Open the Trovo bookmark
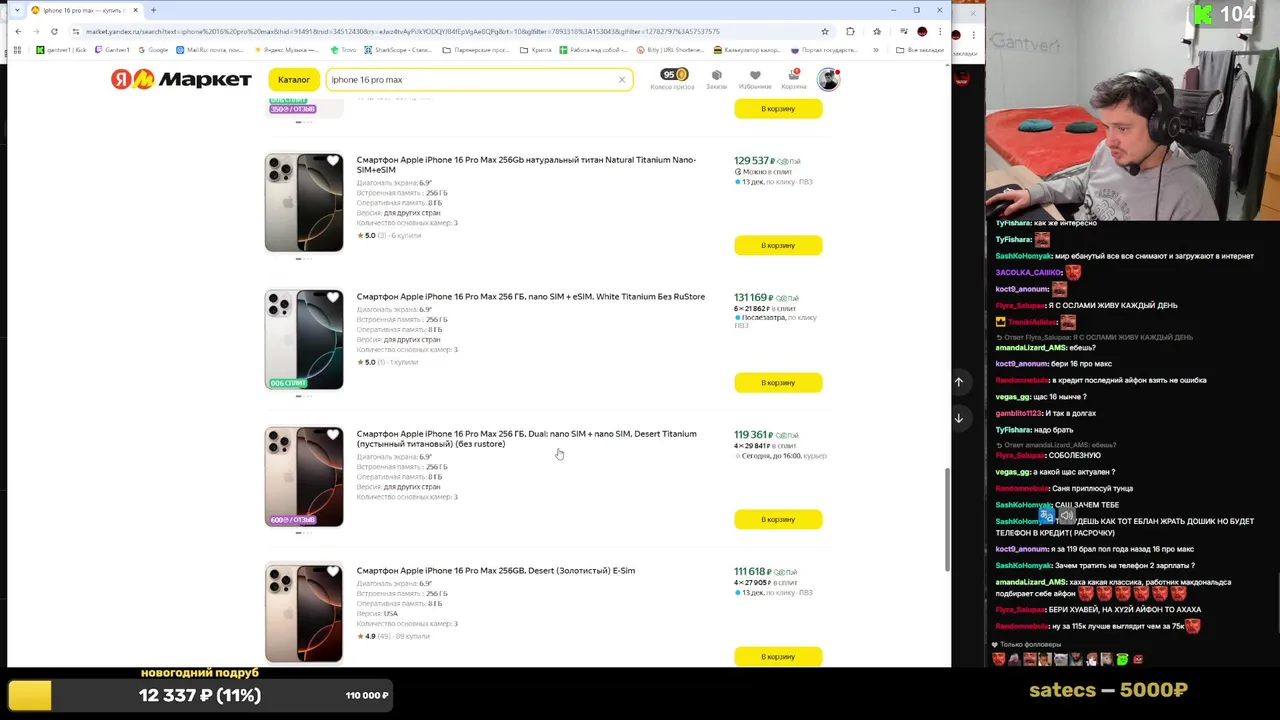This screenshot has height=720, width=1280. (342, 50)
